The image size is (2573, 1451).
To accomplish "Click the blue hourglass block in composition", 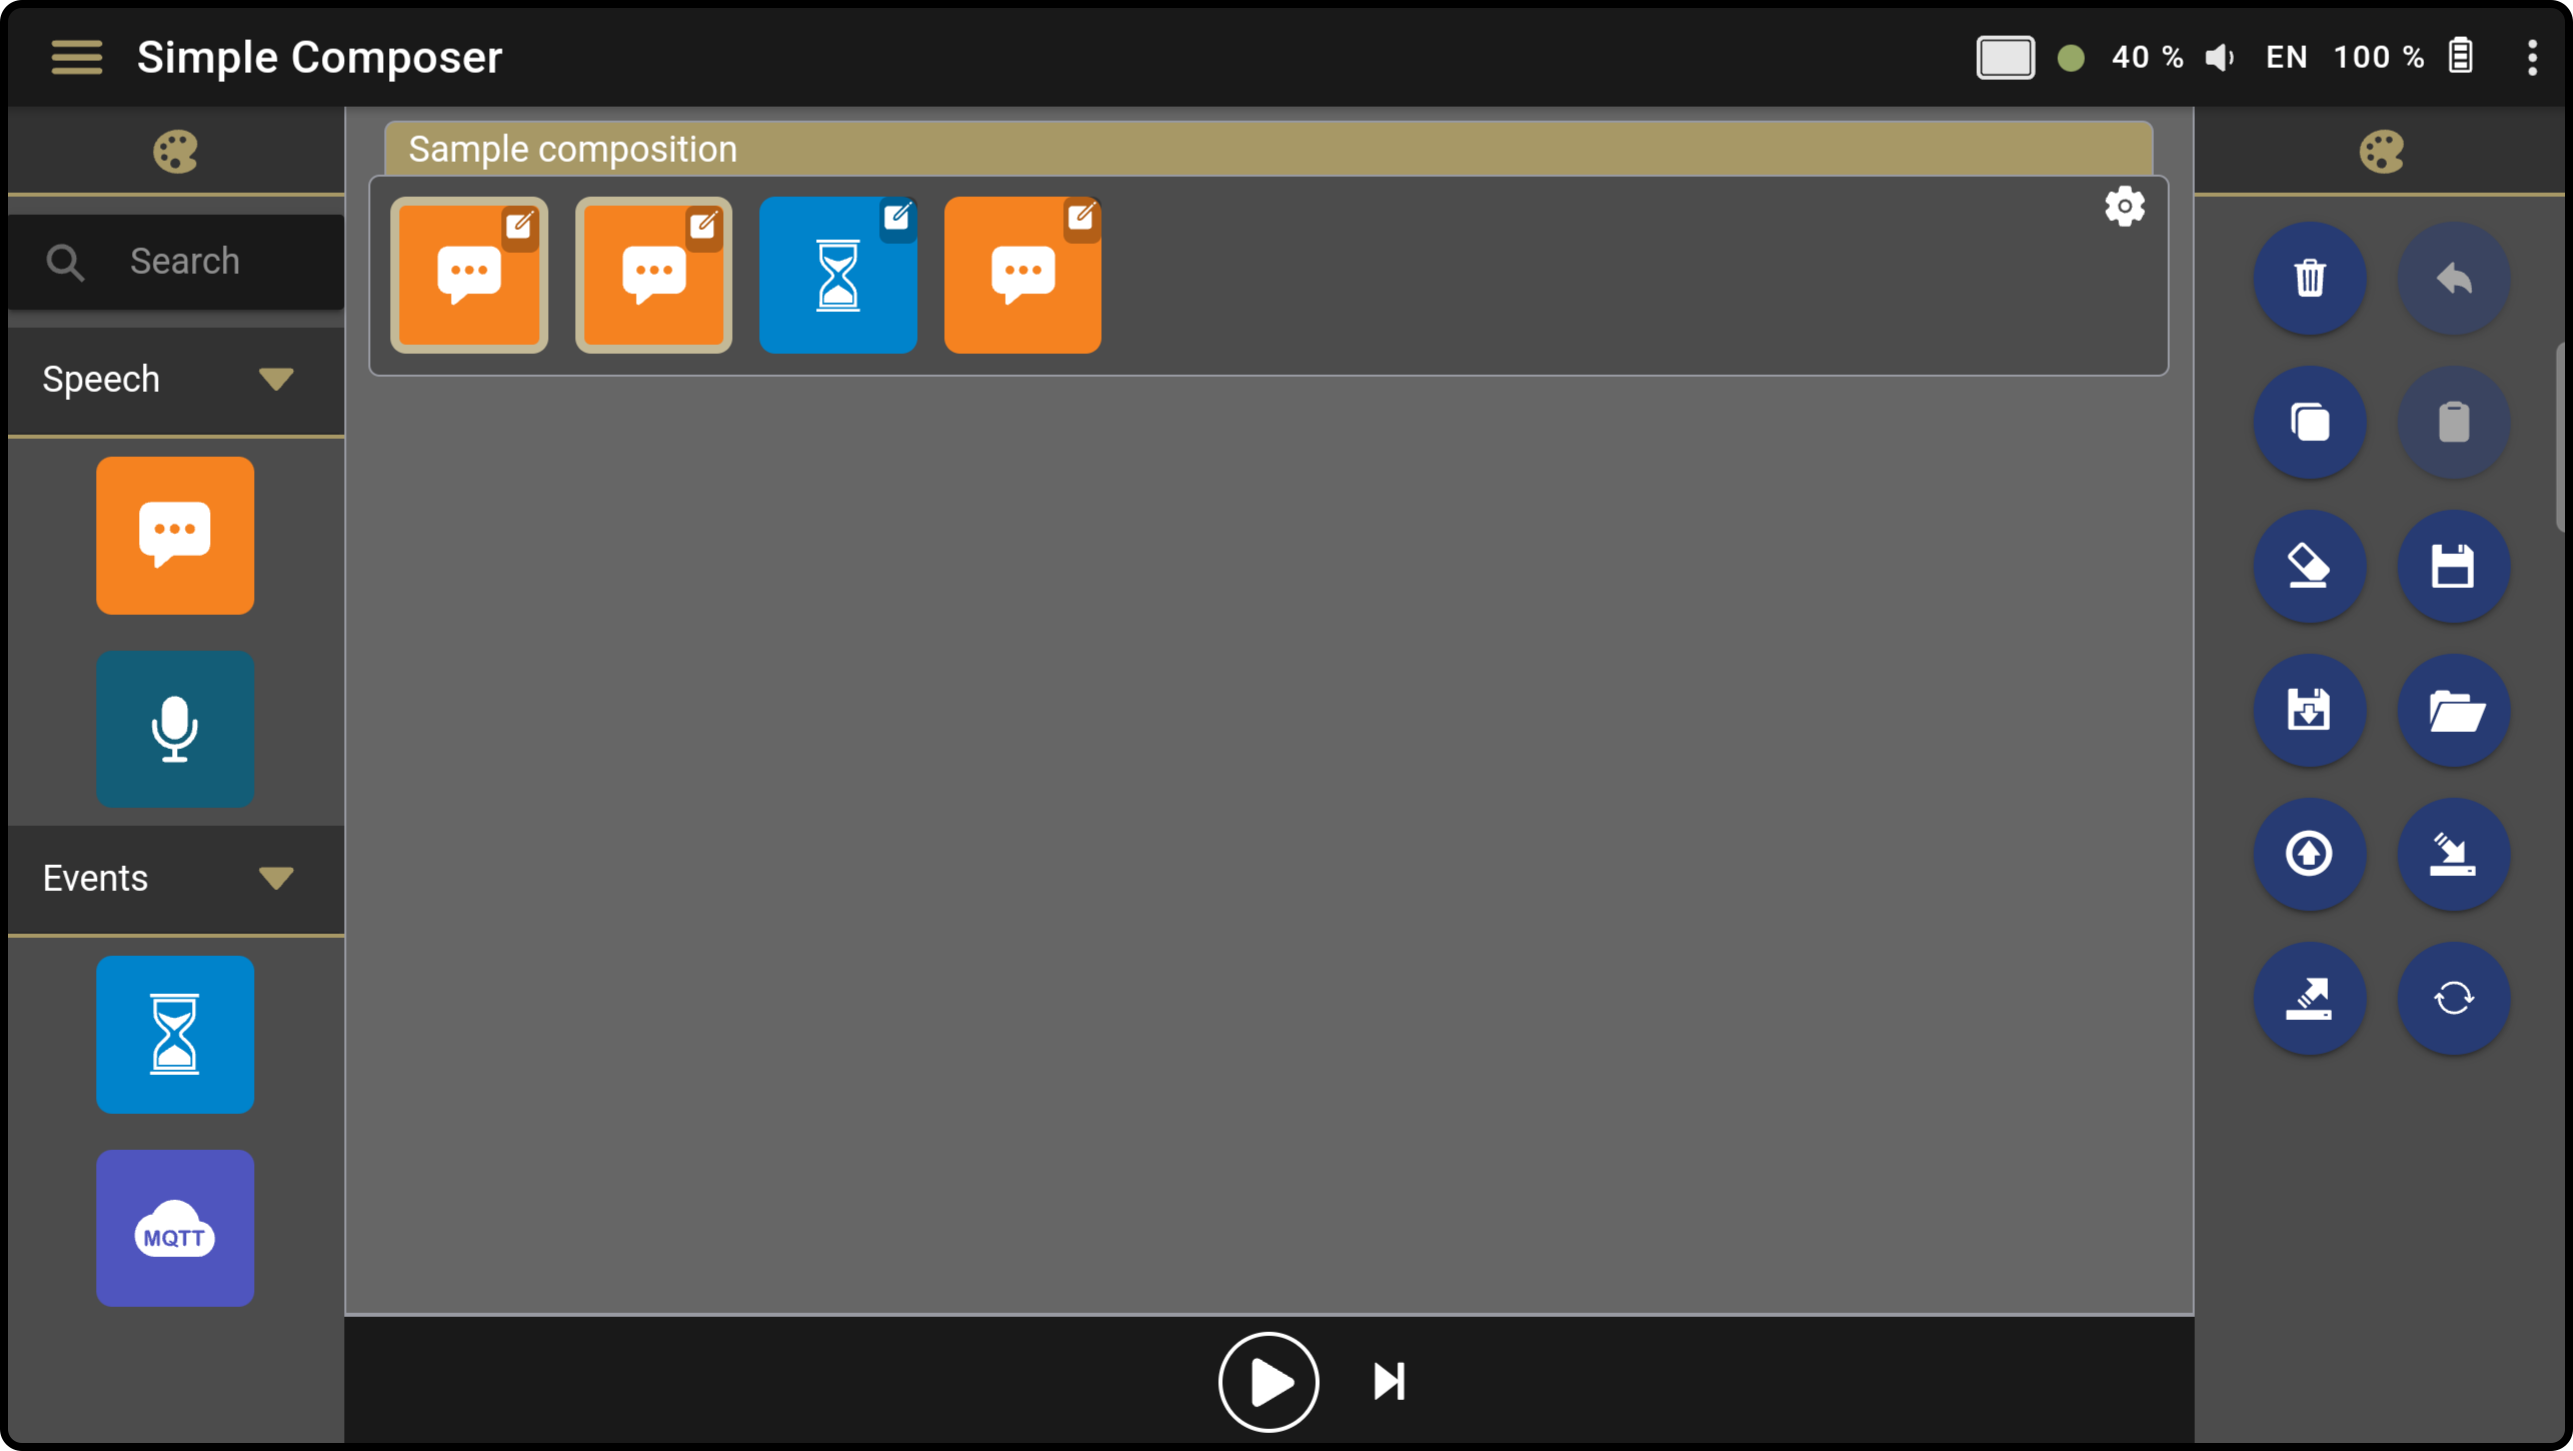I will (x=836, y=272).
